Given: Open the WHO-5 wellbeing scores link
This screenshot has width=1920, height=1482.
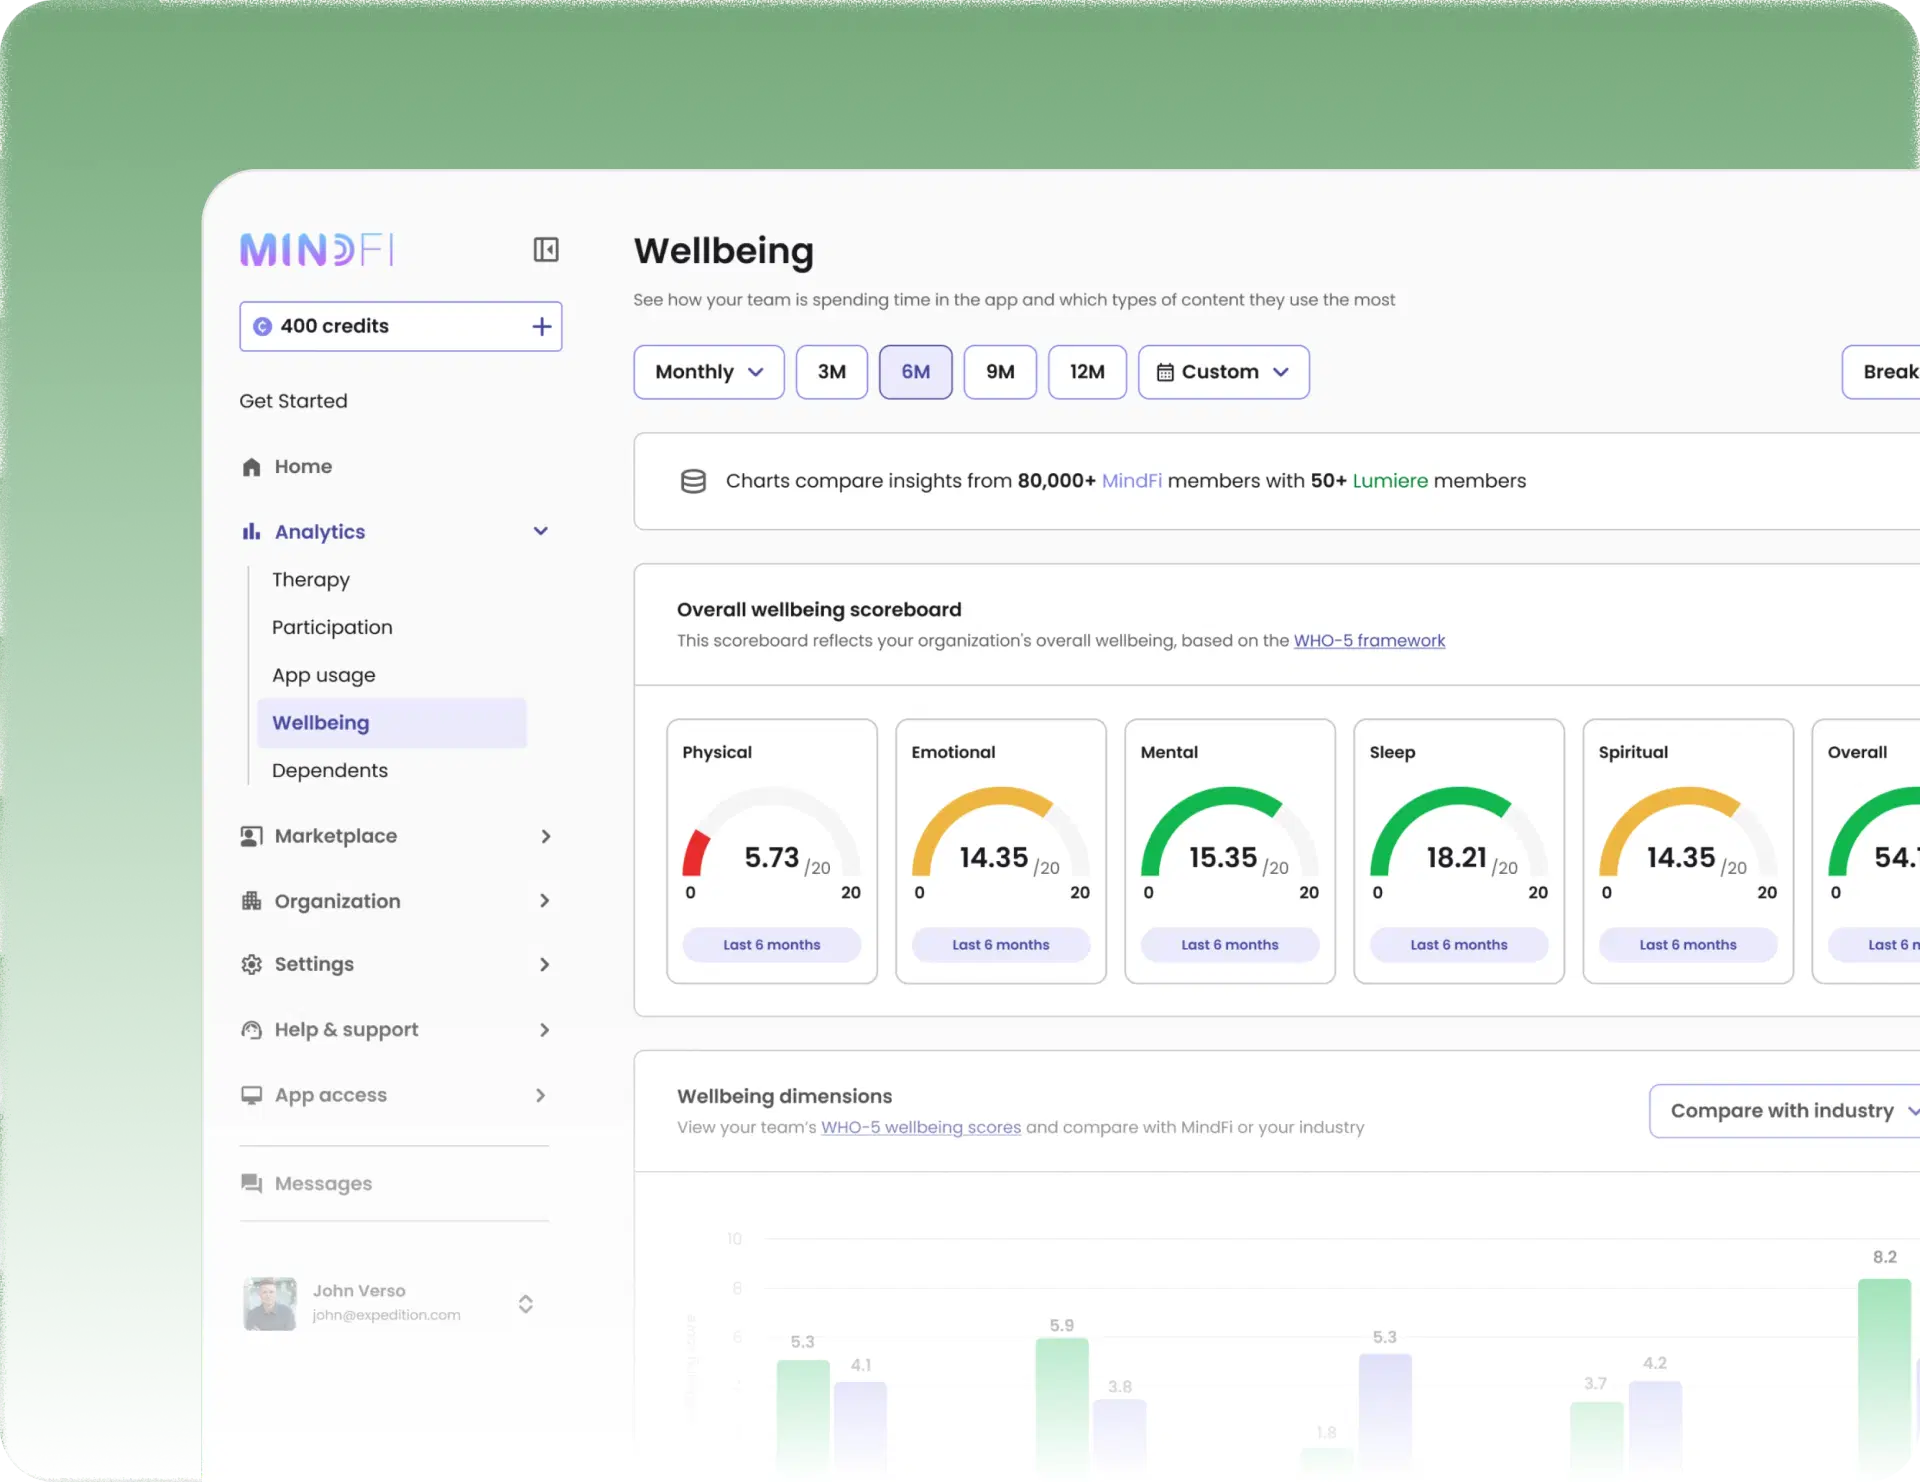Looking at the screenshot, I should point(921,1127).
